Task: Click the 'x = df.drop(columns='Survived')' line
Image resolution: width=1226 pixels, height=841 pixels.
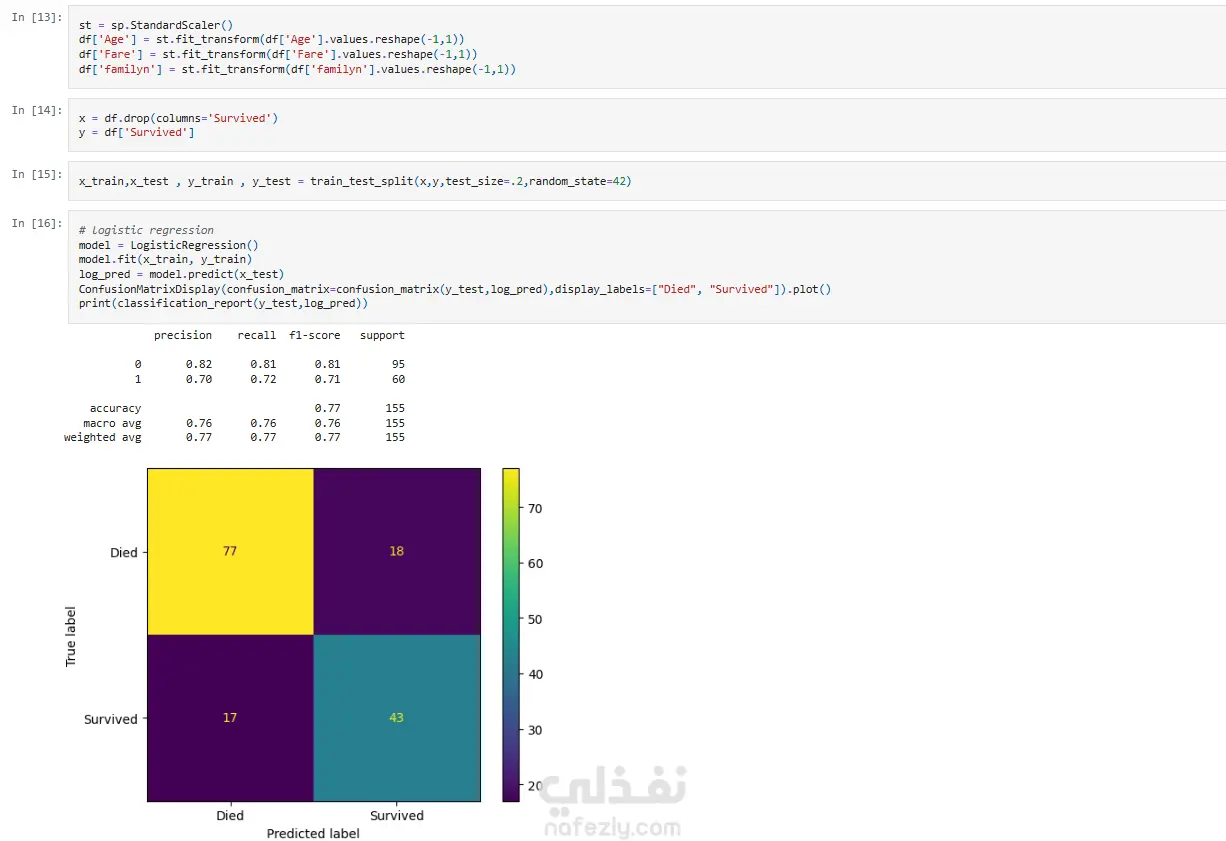Action: point(178,118)
